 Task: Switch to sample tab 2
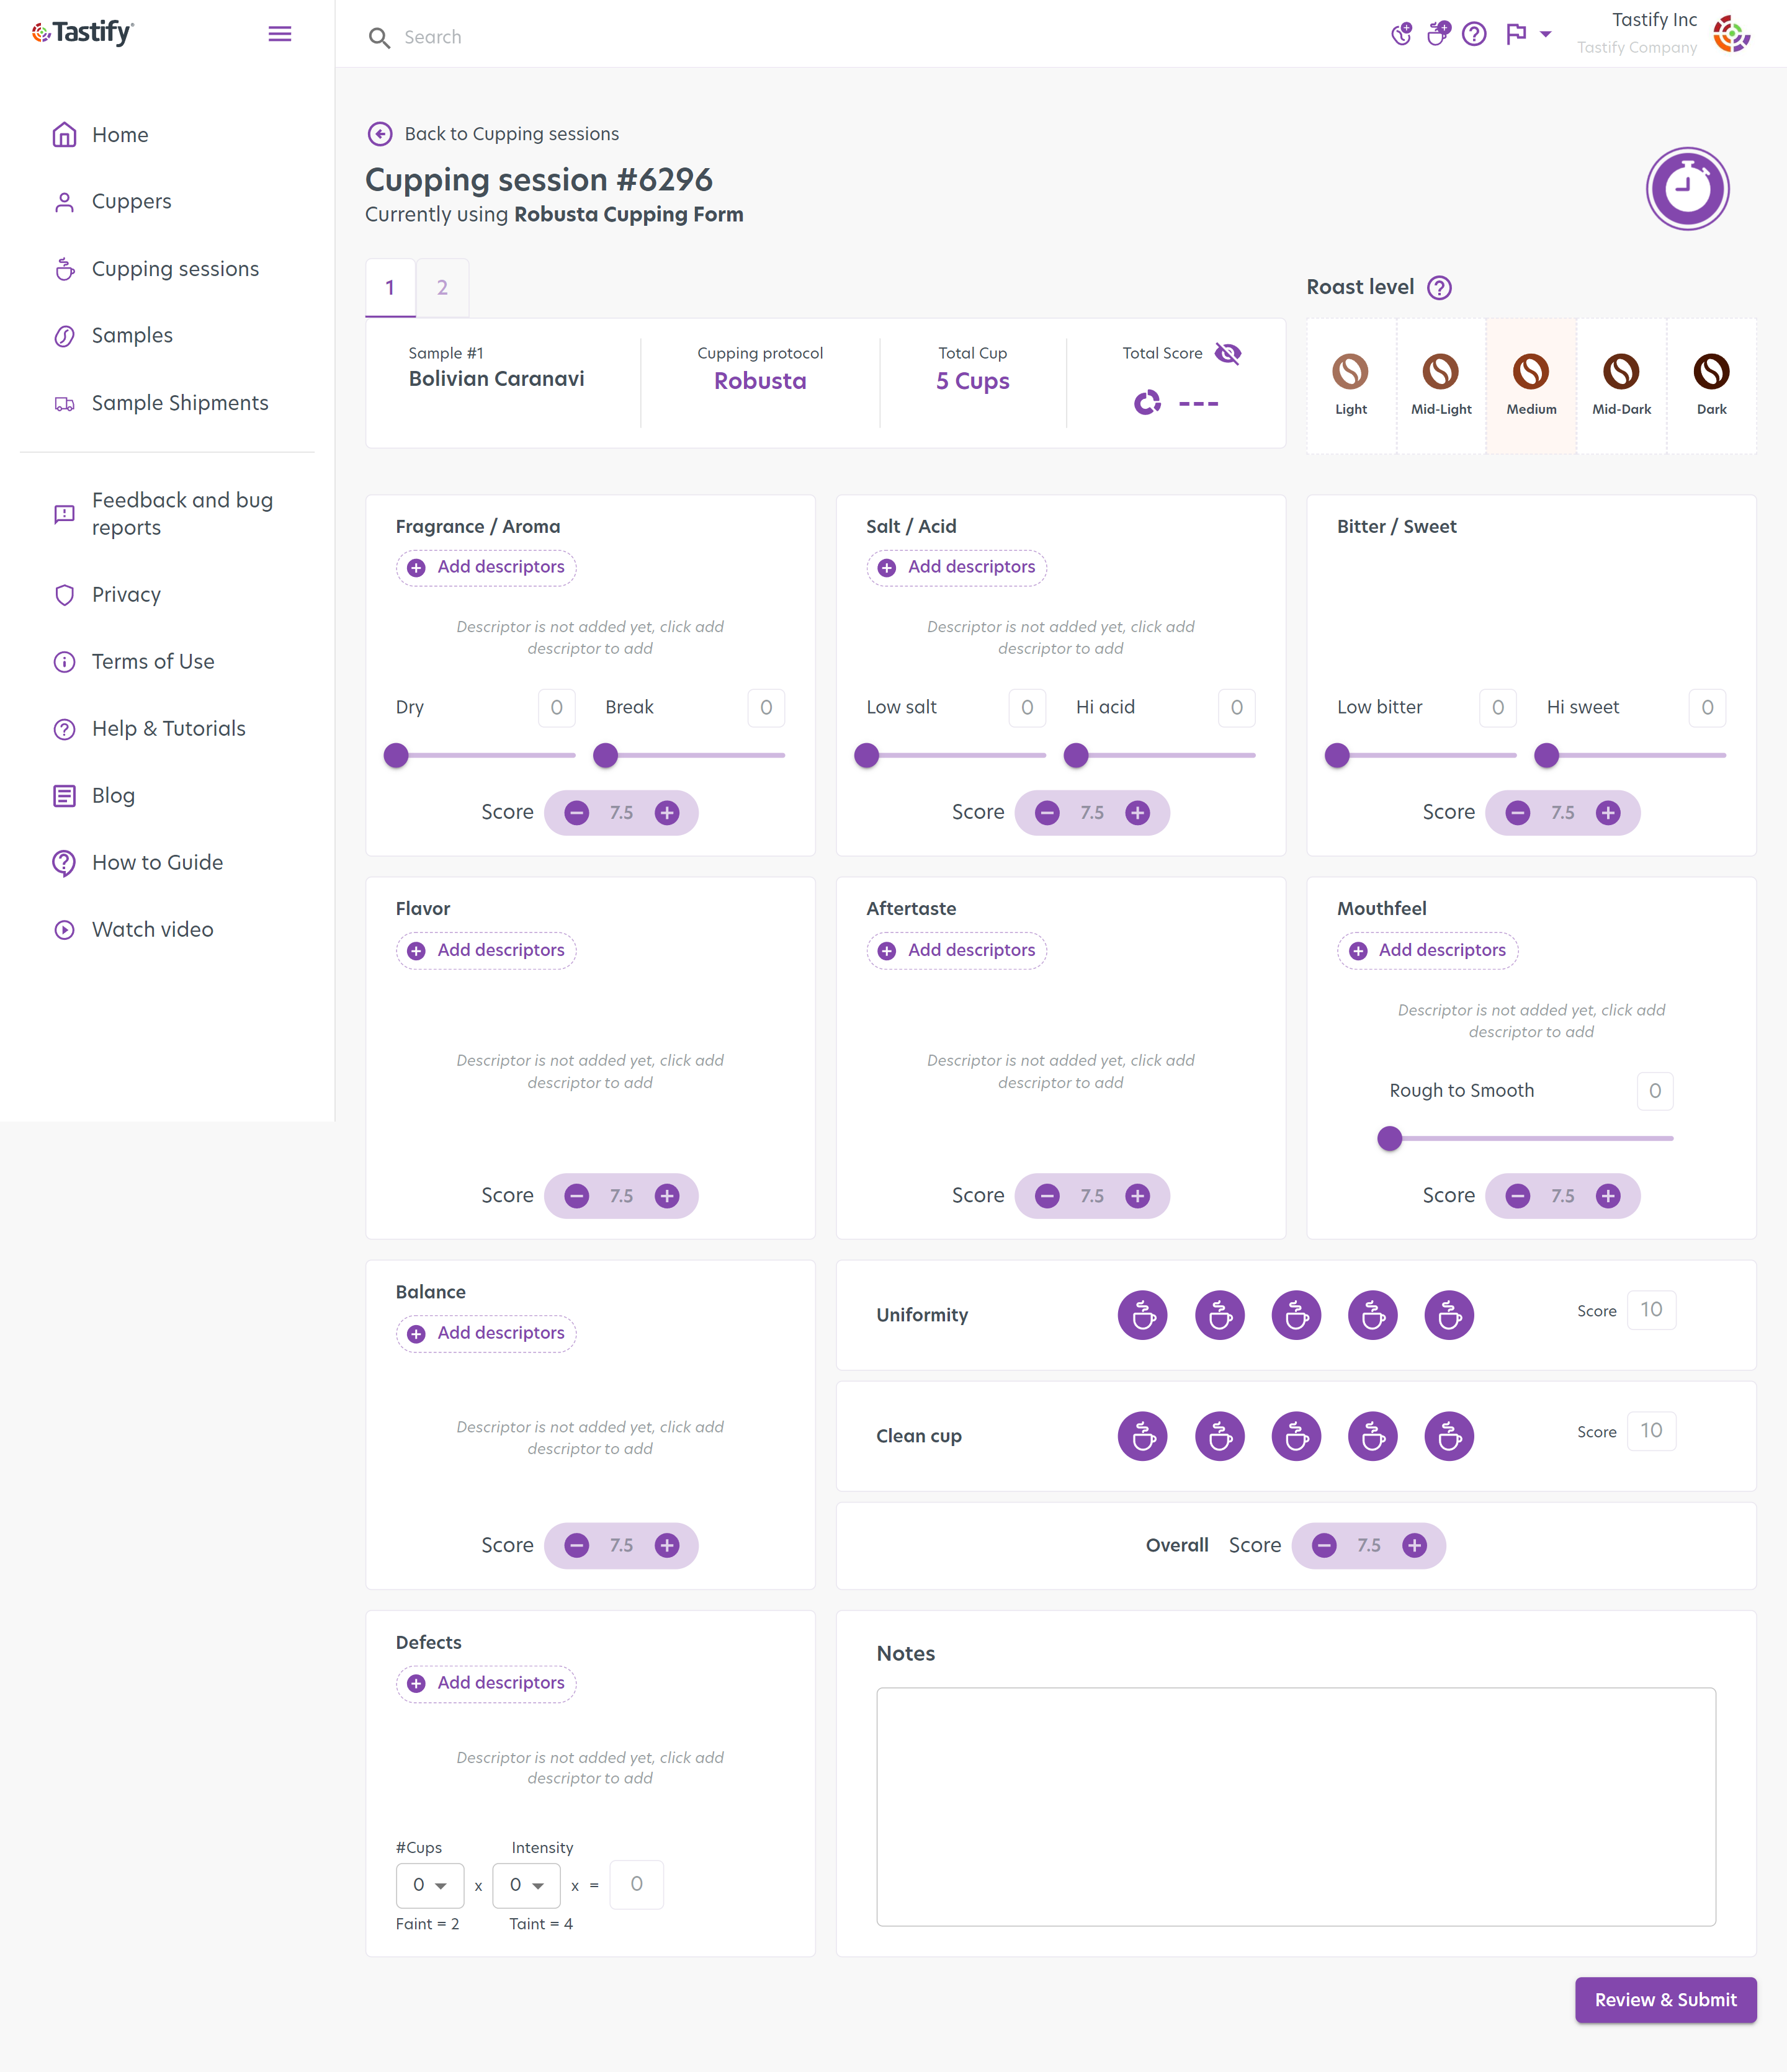442,288
